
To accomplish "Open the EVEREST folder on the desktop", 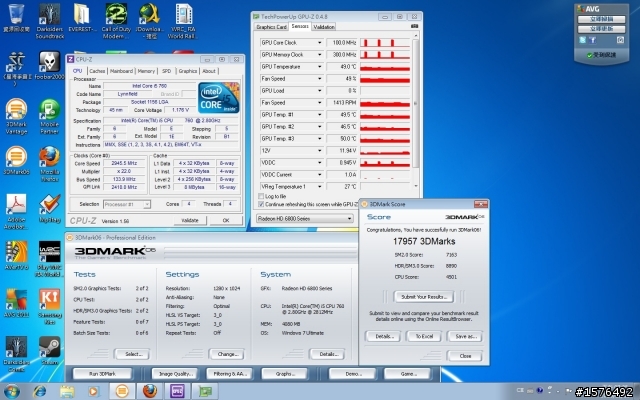I will pyautogui.click(x=82, y=18).
